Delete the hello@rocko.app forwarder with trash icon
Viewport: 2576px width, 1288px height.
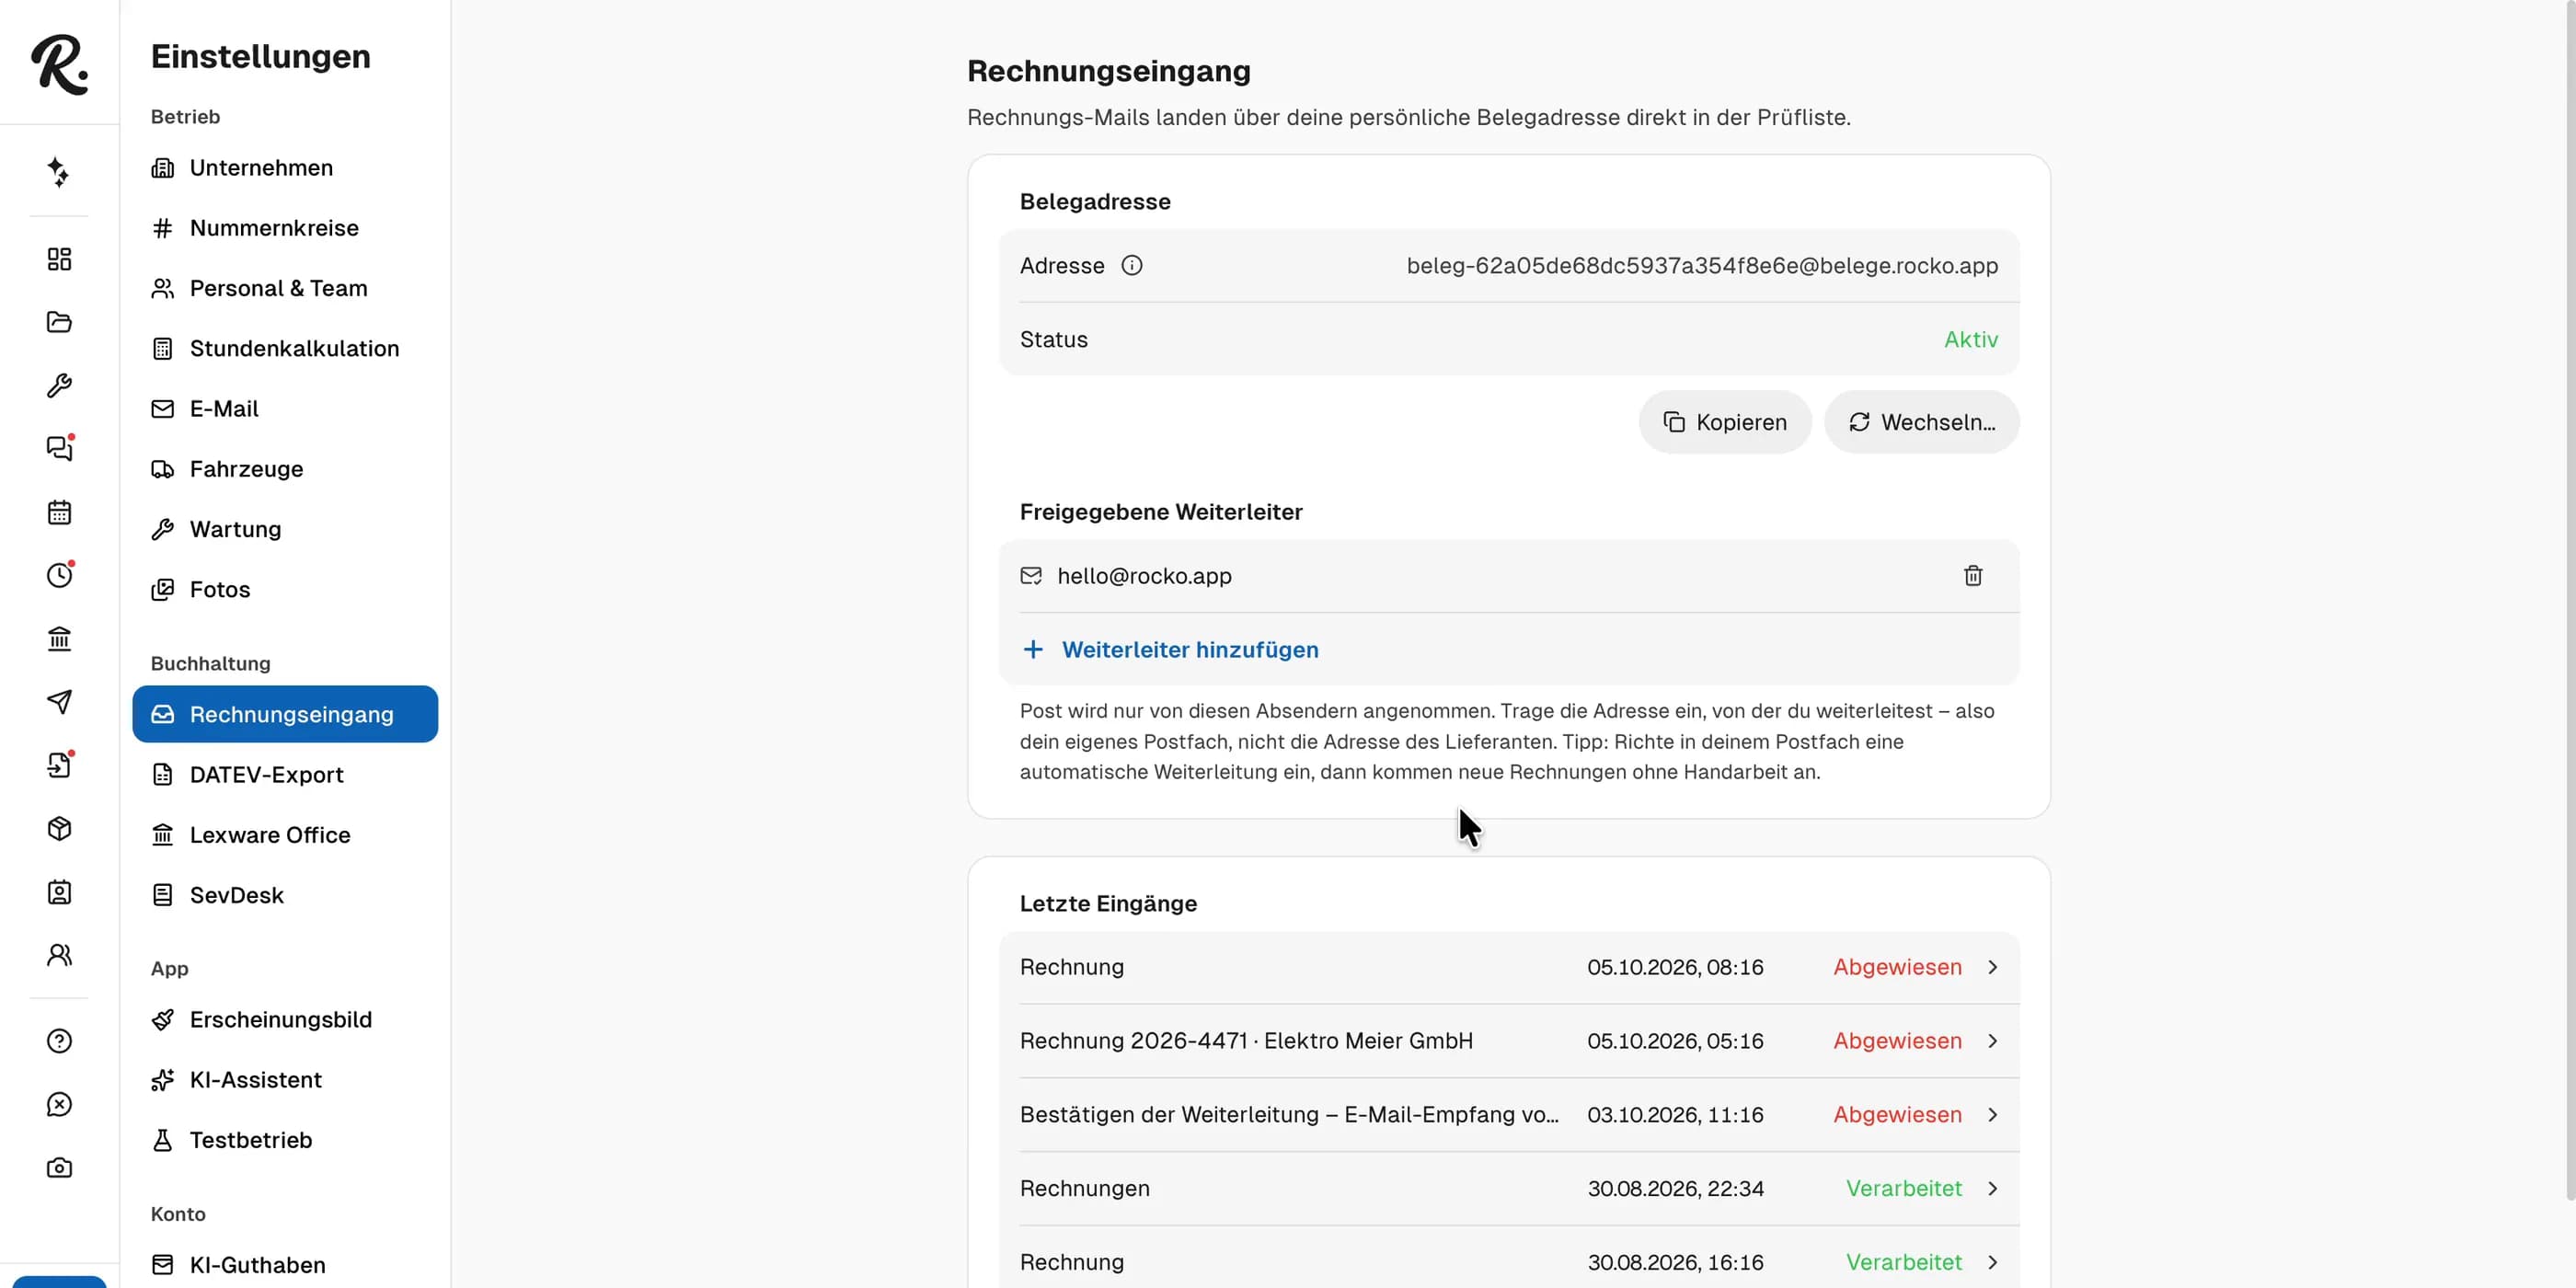pyautogui.click(x=1972, y=576)
